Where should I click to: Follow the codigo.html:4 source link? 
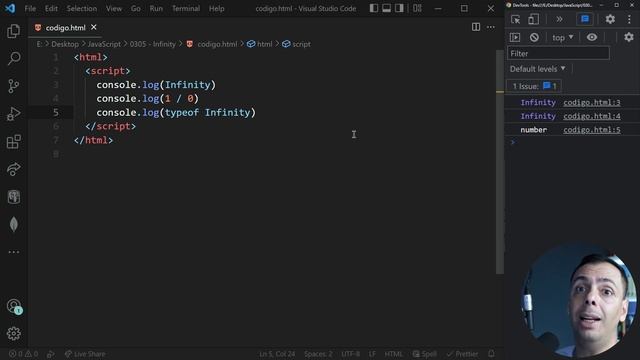(592, 116)
